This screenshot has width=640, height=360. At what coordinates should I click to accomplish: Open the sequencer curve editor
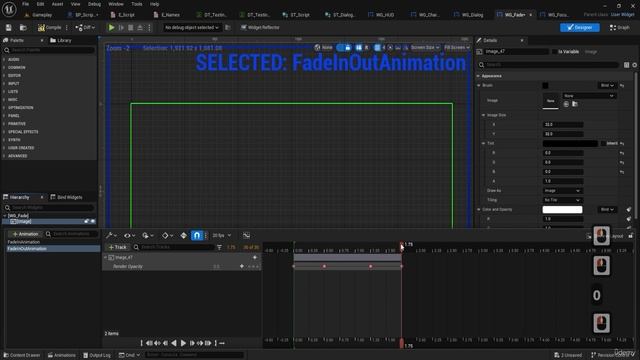click(x=247, y=236)
